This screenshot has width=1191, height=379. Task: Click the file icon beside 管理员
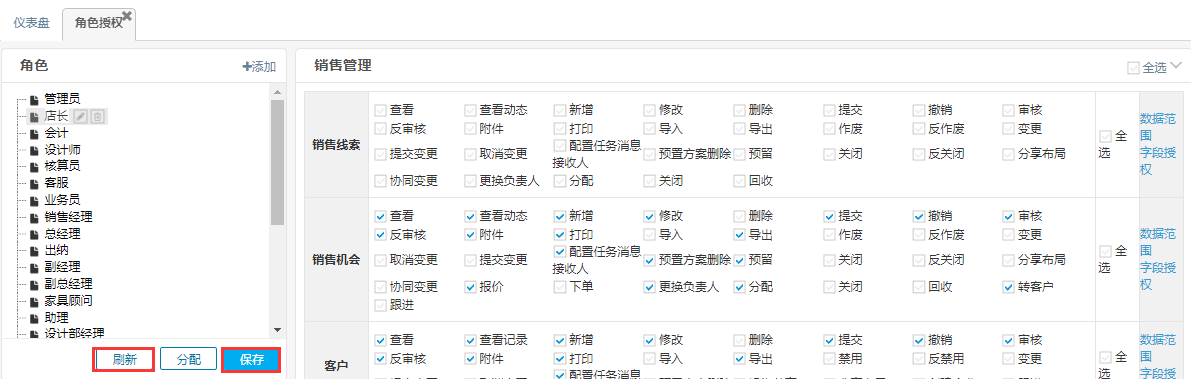[33, 99]
